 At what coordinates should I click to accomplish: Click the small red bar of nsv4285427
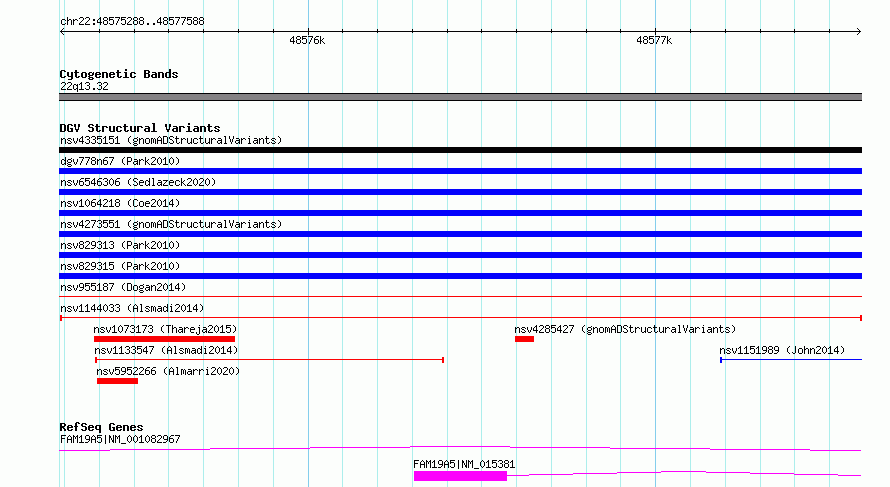click(524, 339)
